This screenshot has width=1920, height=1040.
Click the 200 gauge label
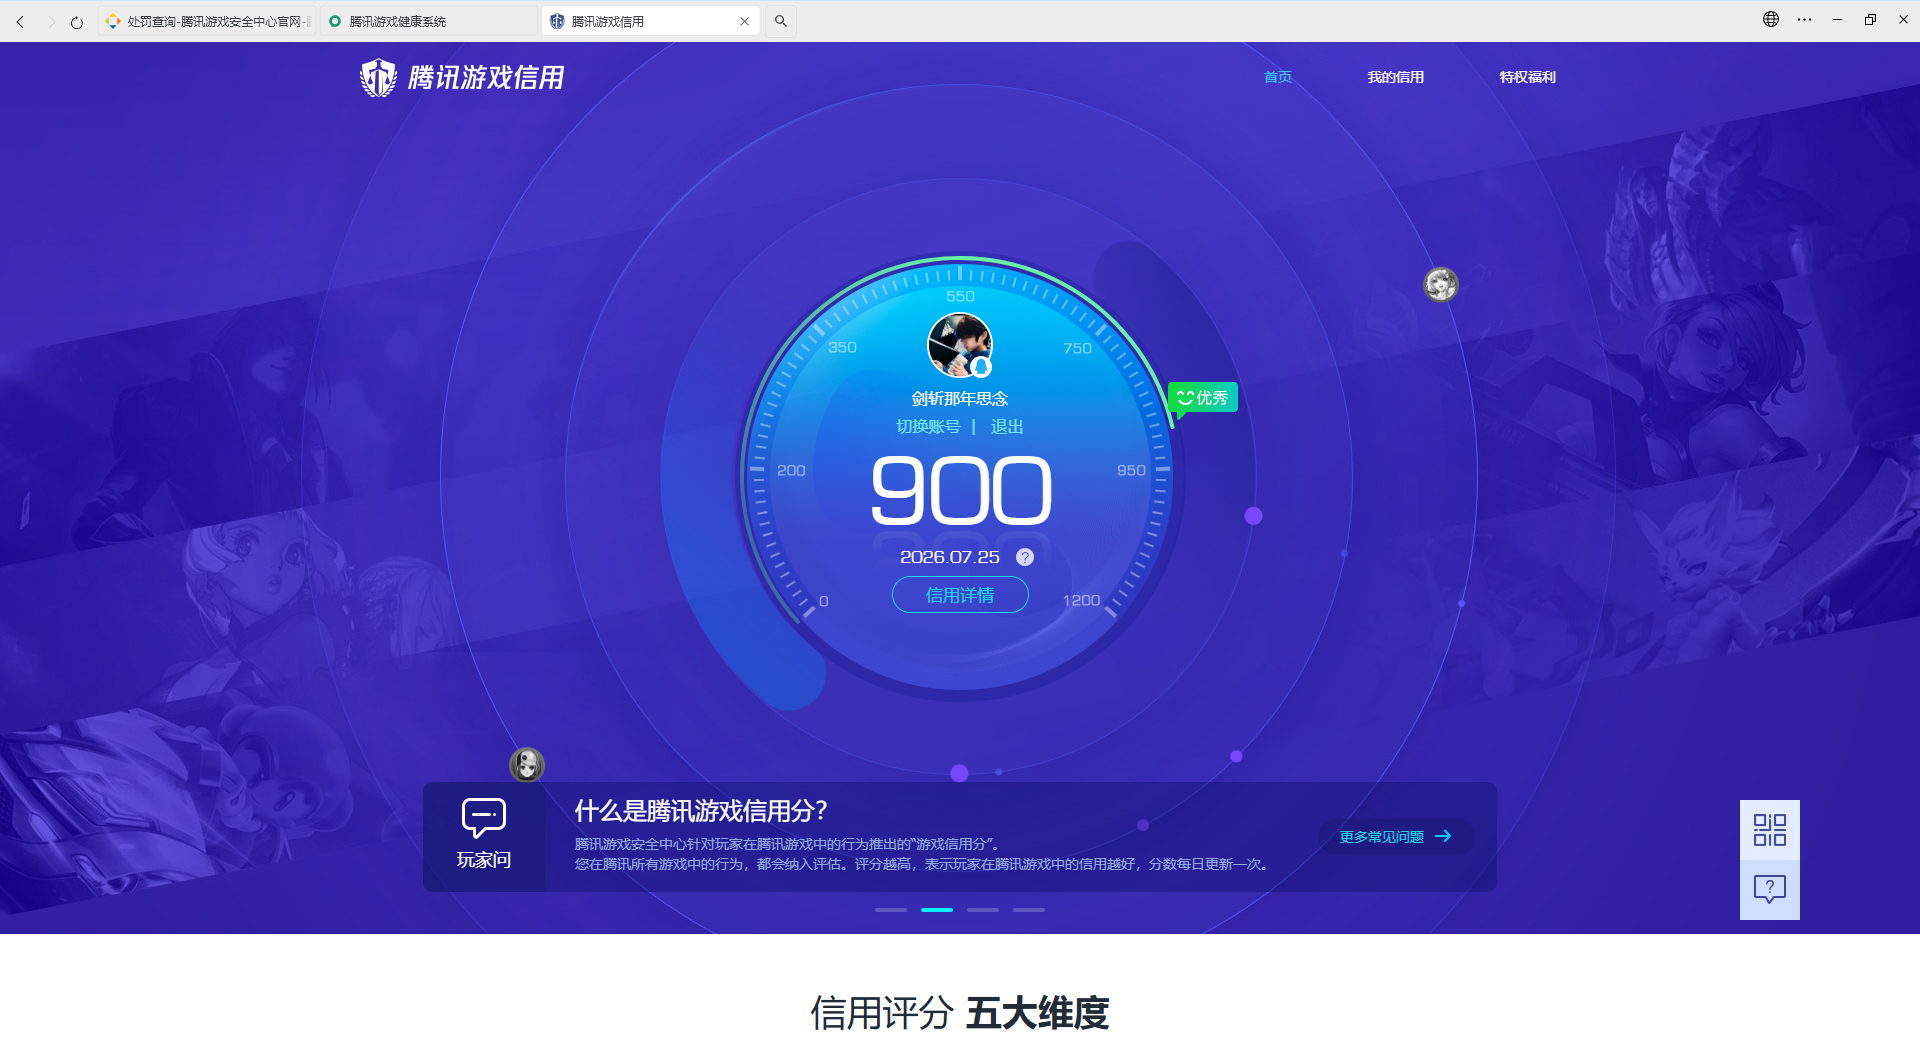791,470
